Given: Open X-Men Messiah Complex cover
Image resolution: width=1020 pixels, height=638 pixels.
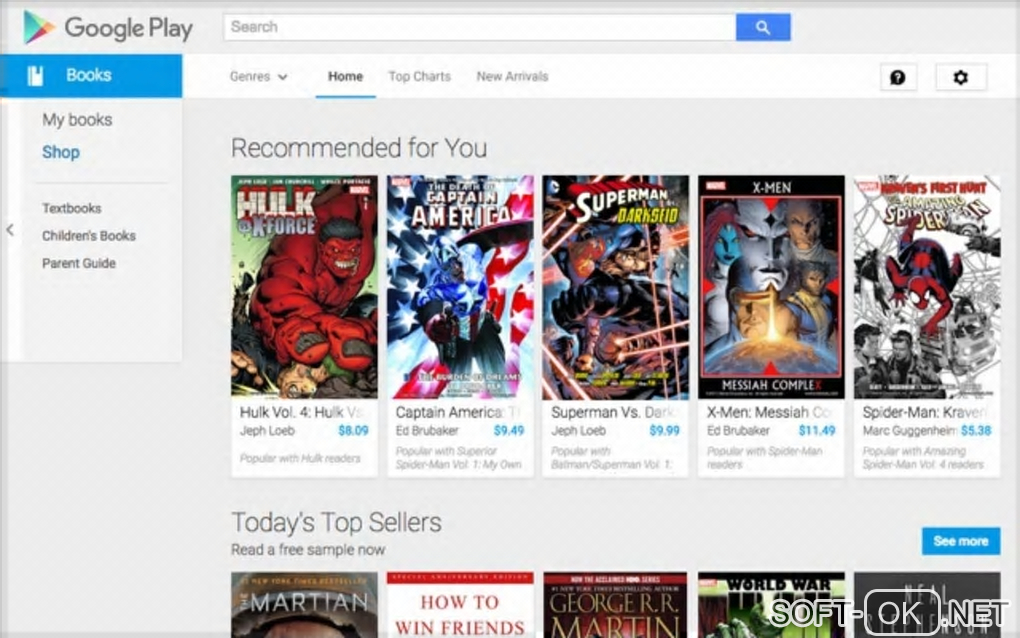Looking at the screenshot, I should coord(772,287).
